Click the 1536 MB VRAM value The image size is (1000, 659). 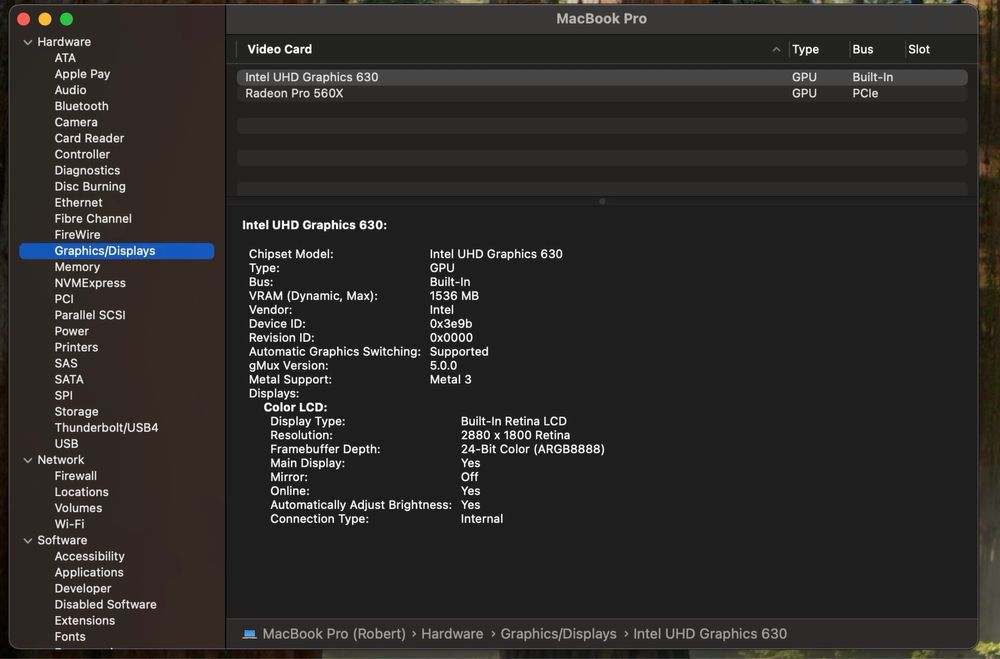tap(454, 296)
